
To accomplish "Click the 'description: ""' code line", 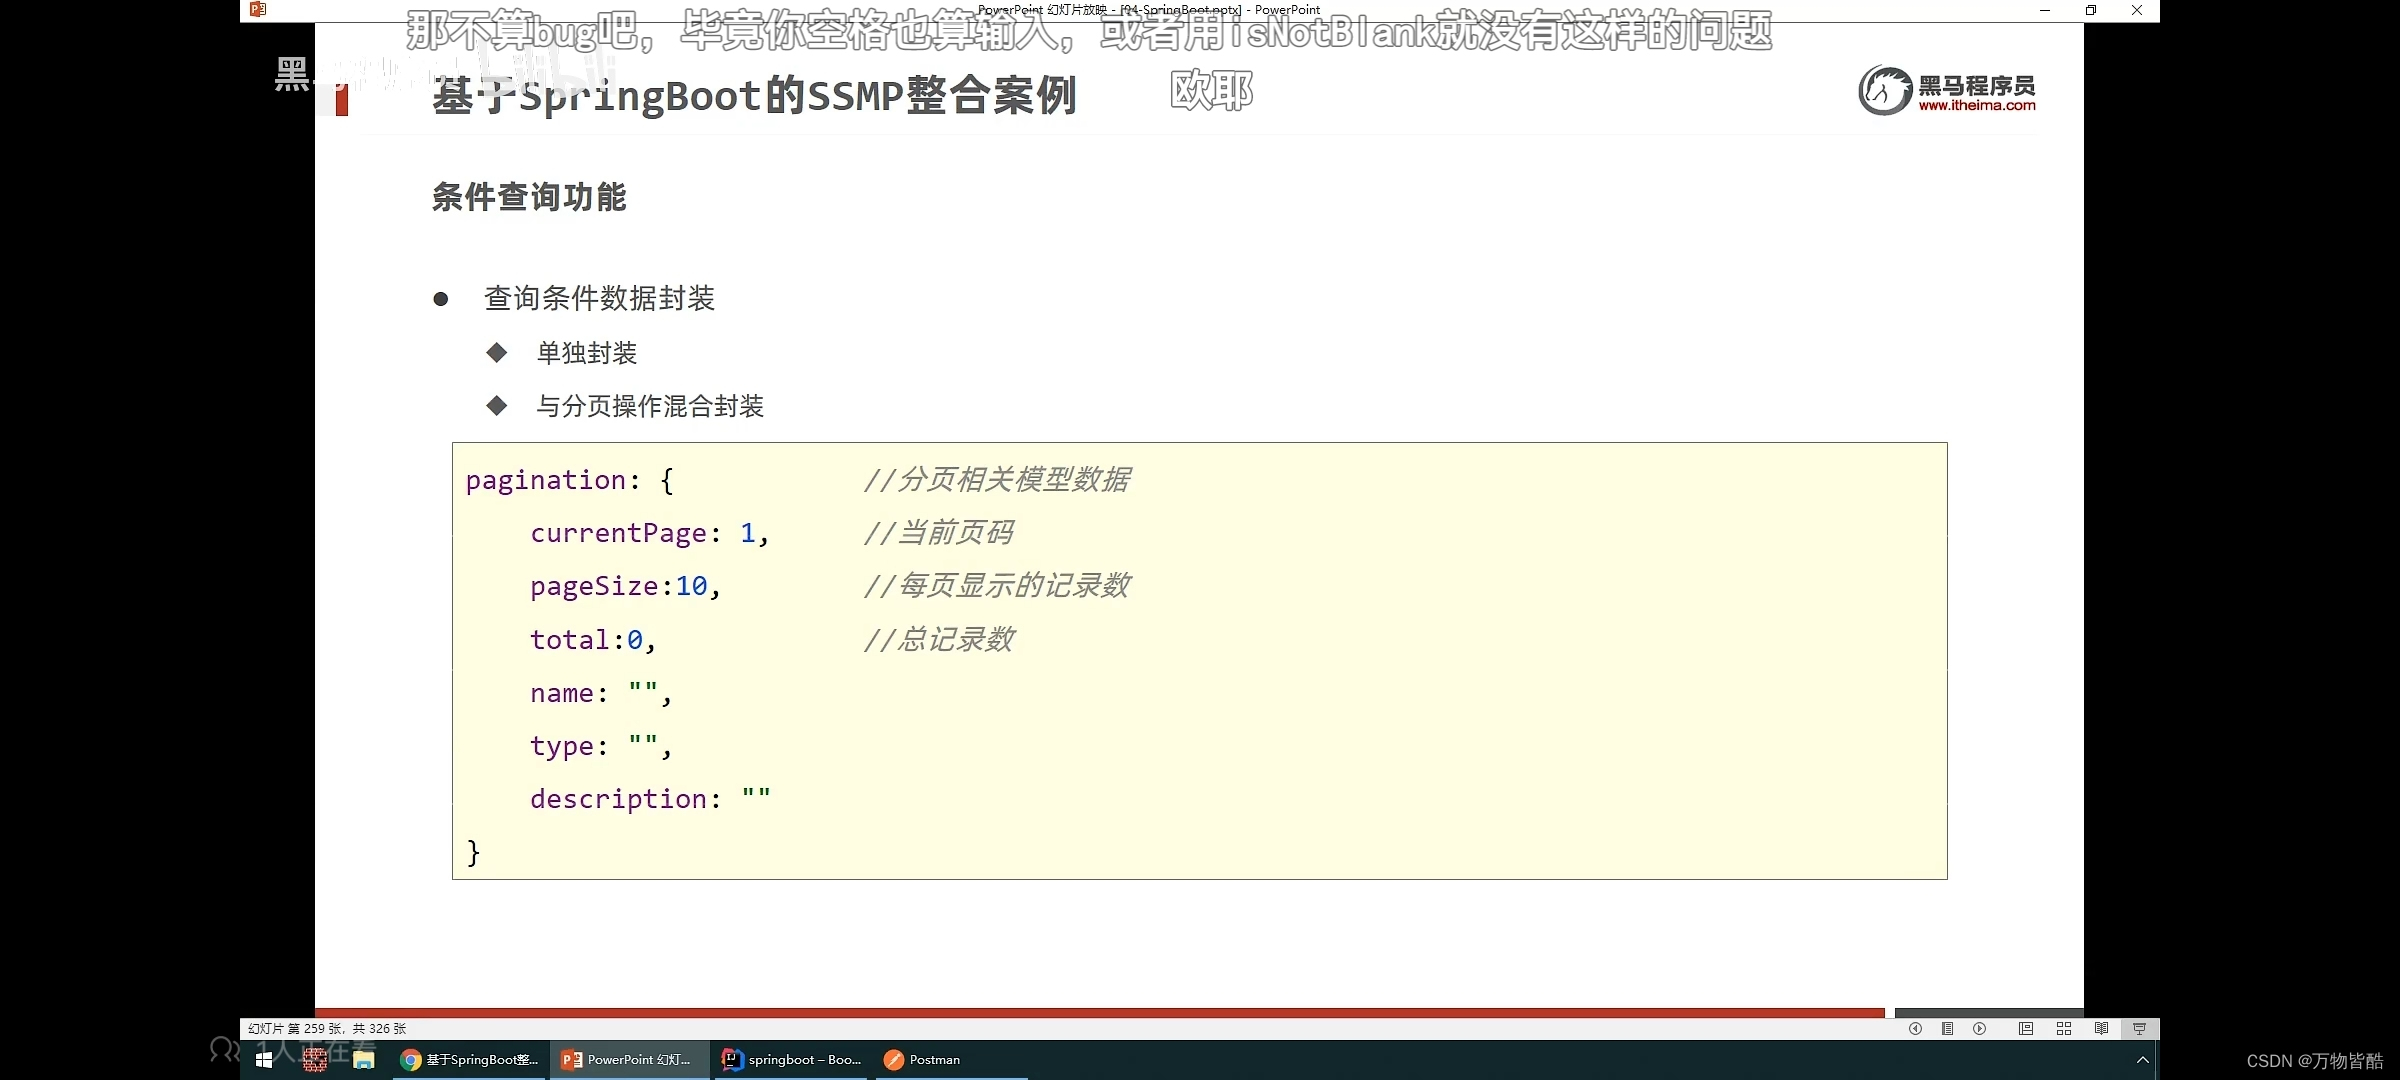I will (x=650, y=799).
